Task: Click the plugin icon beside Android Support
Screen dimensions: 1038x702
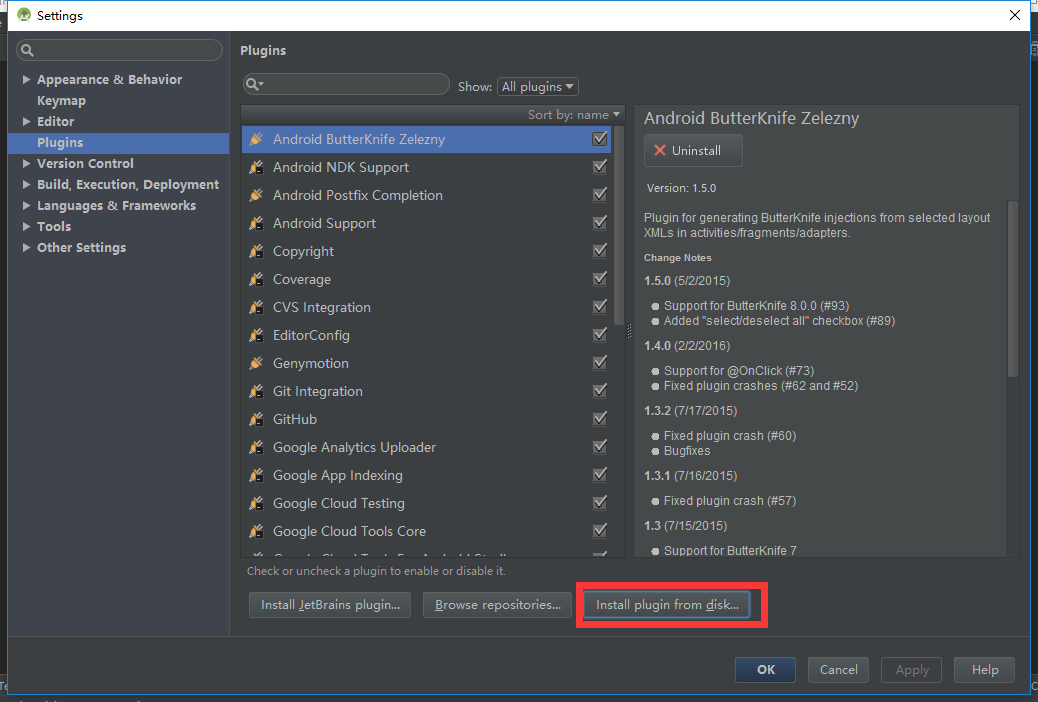Action: click(x=256, y=223)
